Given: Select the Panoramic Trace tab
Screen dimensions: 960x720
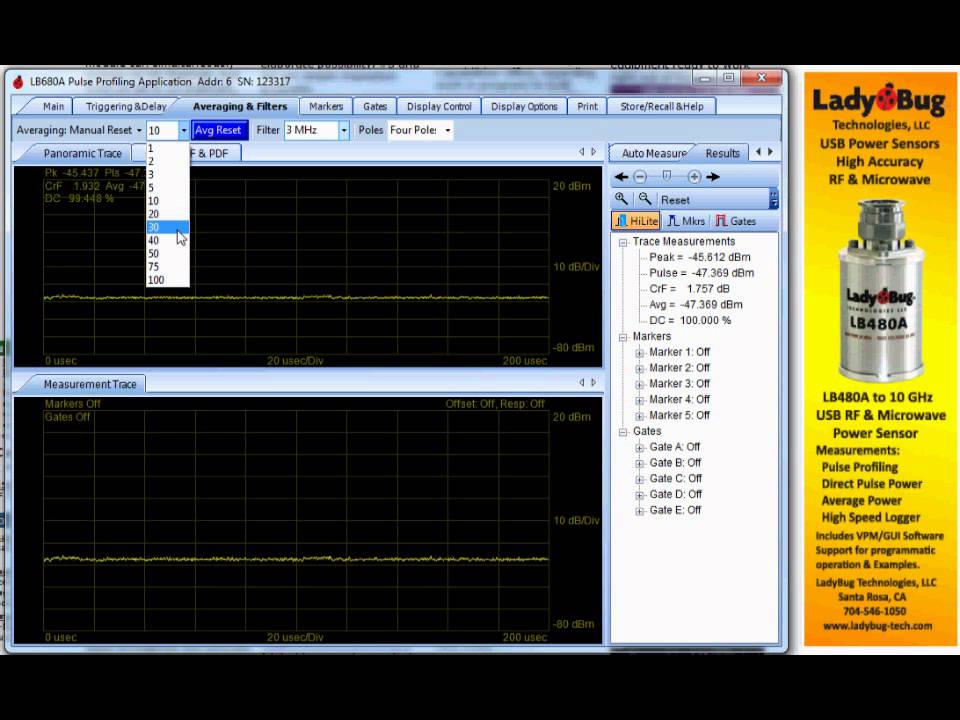Looking at the screenshot, I should 82,153.
